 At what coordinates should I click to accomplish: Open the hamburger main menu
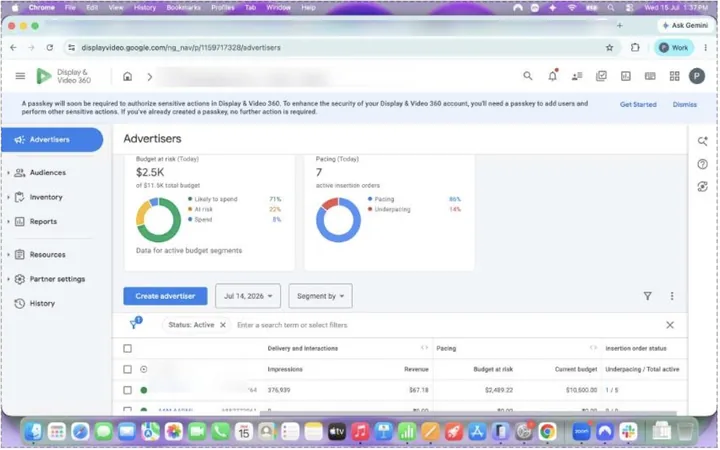pyautogui.click(x=20, y=76)
